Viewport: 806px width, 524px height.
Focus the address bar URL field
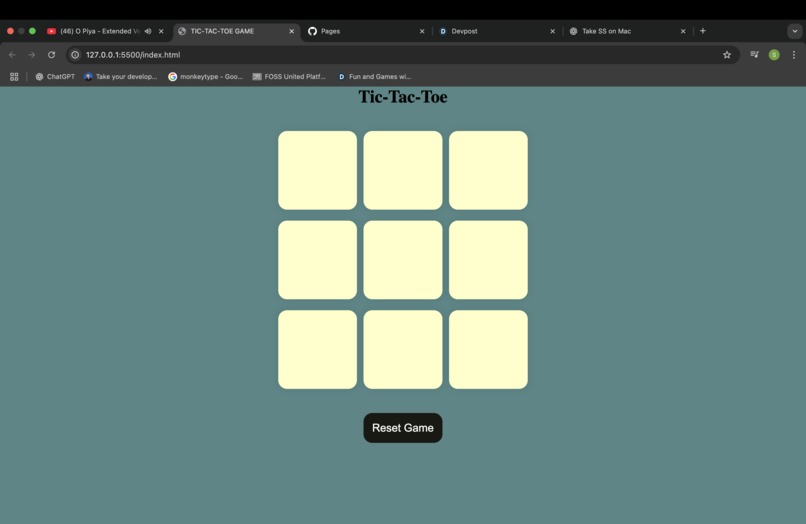pos(402,55)
